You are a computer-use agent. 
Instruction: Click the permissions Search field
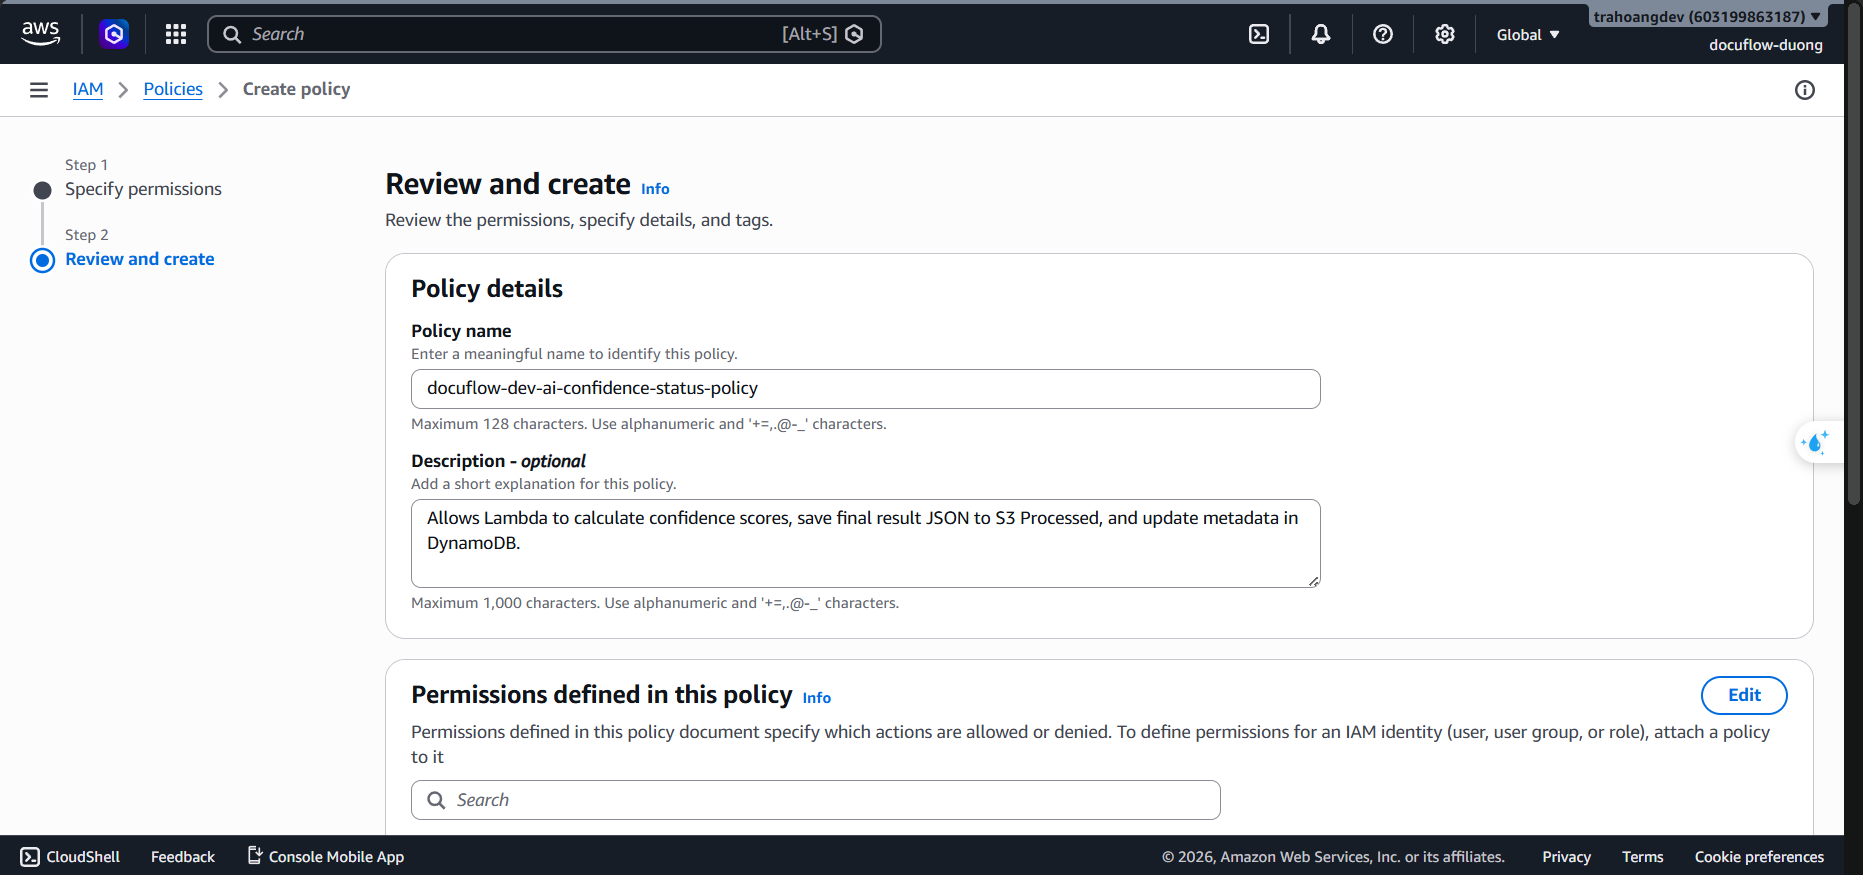pos(815,800)
